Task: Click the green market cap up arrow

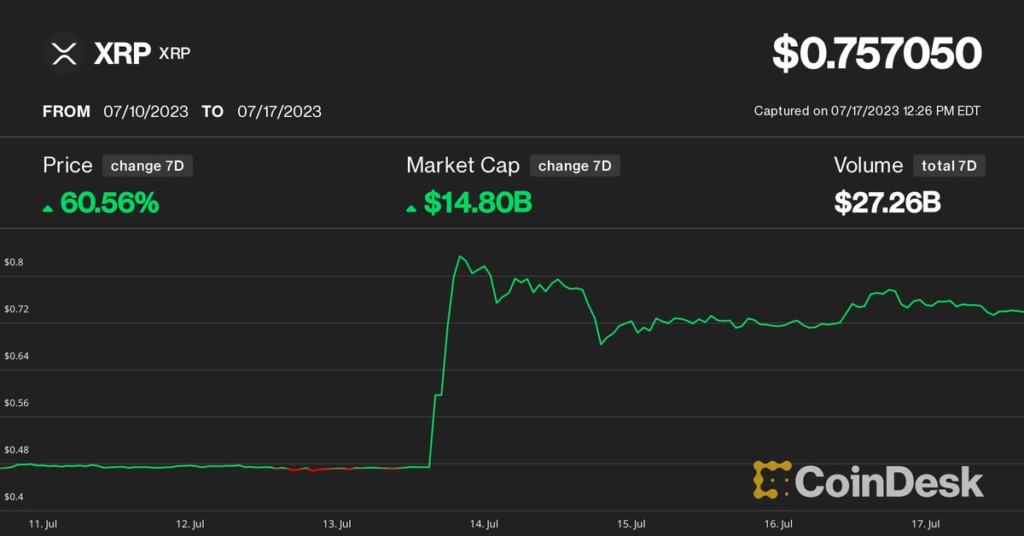Action: point(411,208)
